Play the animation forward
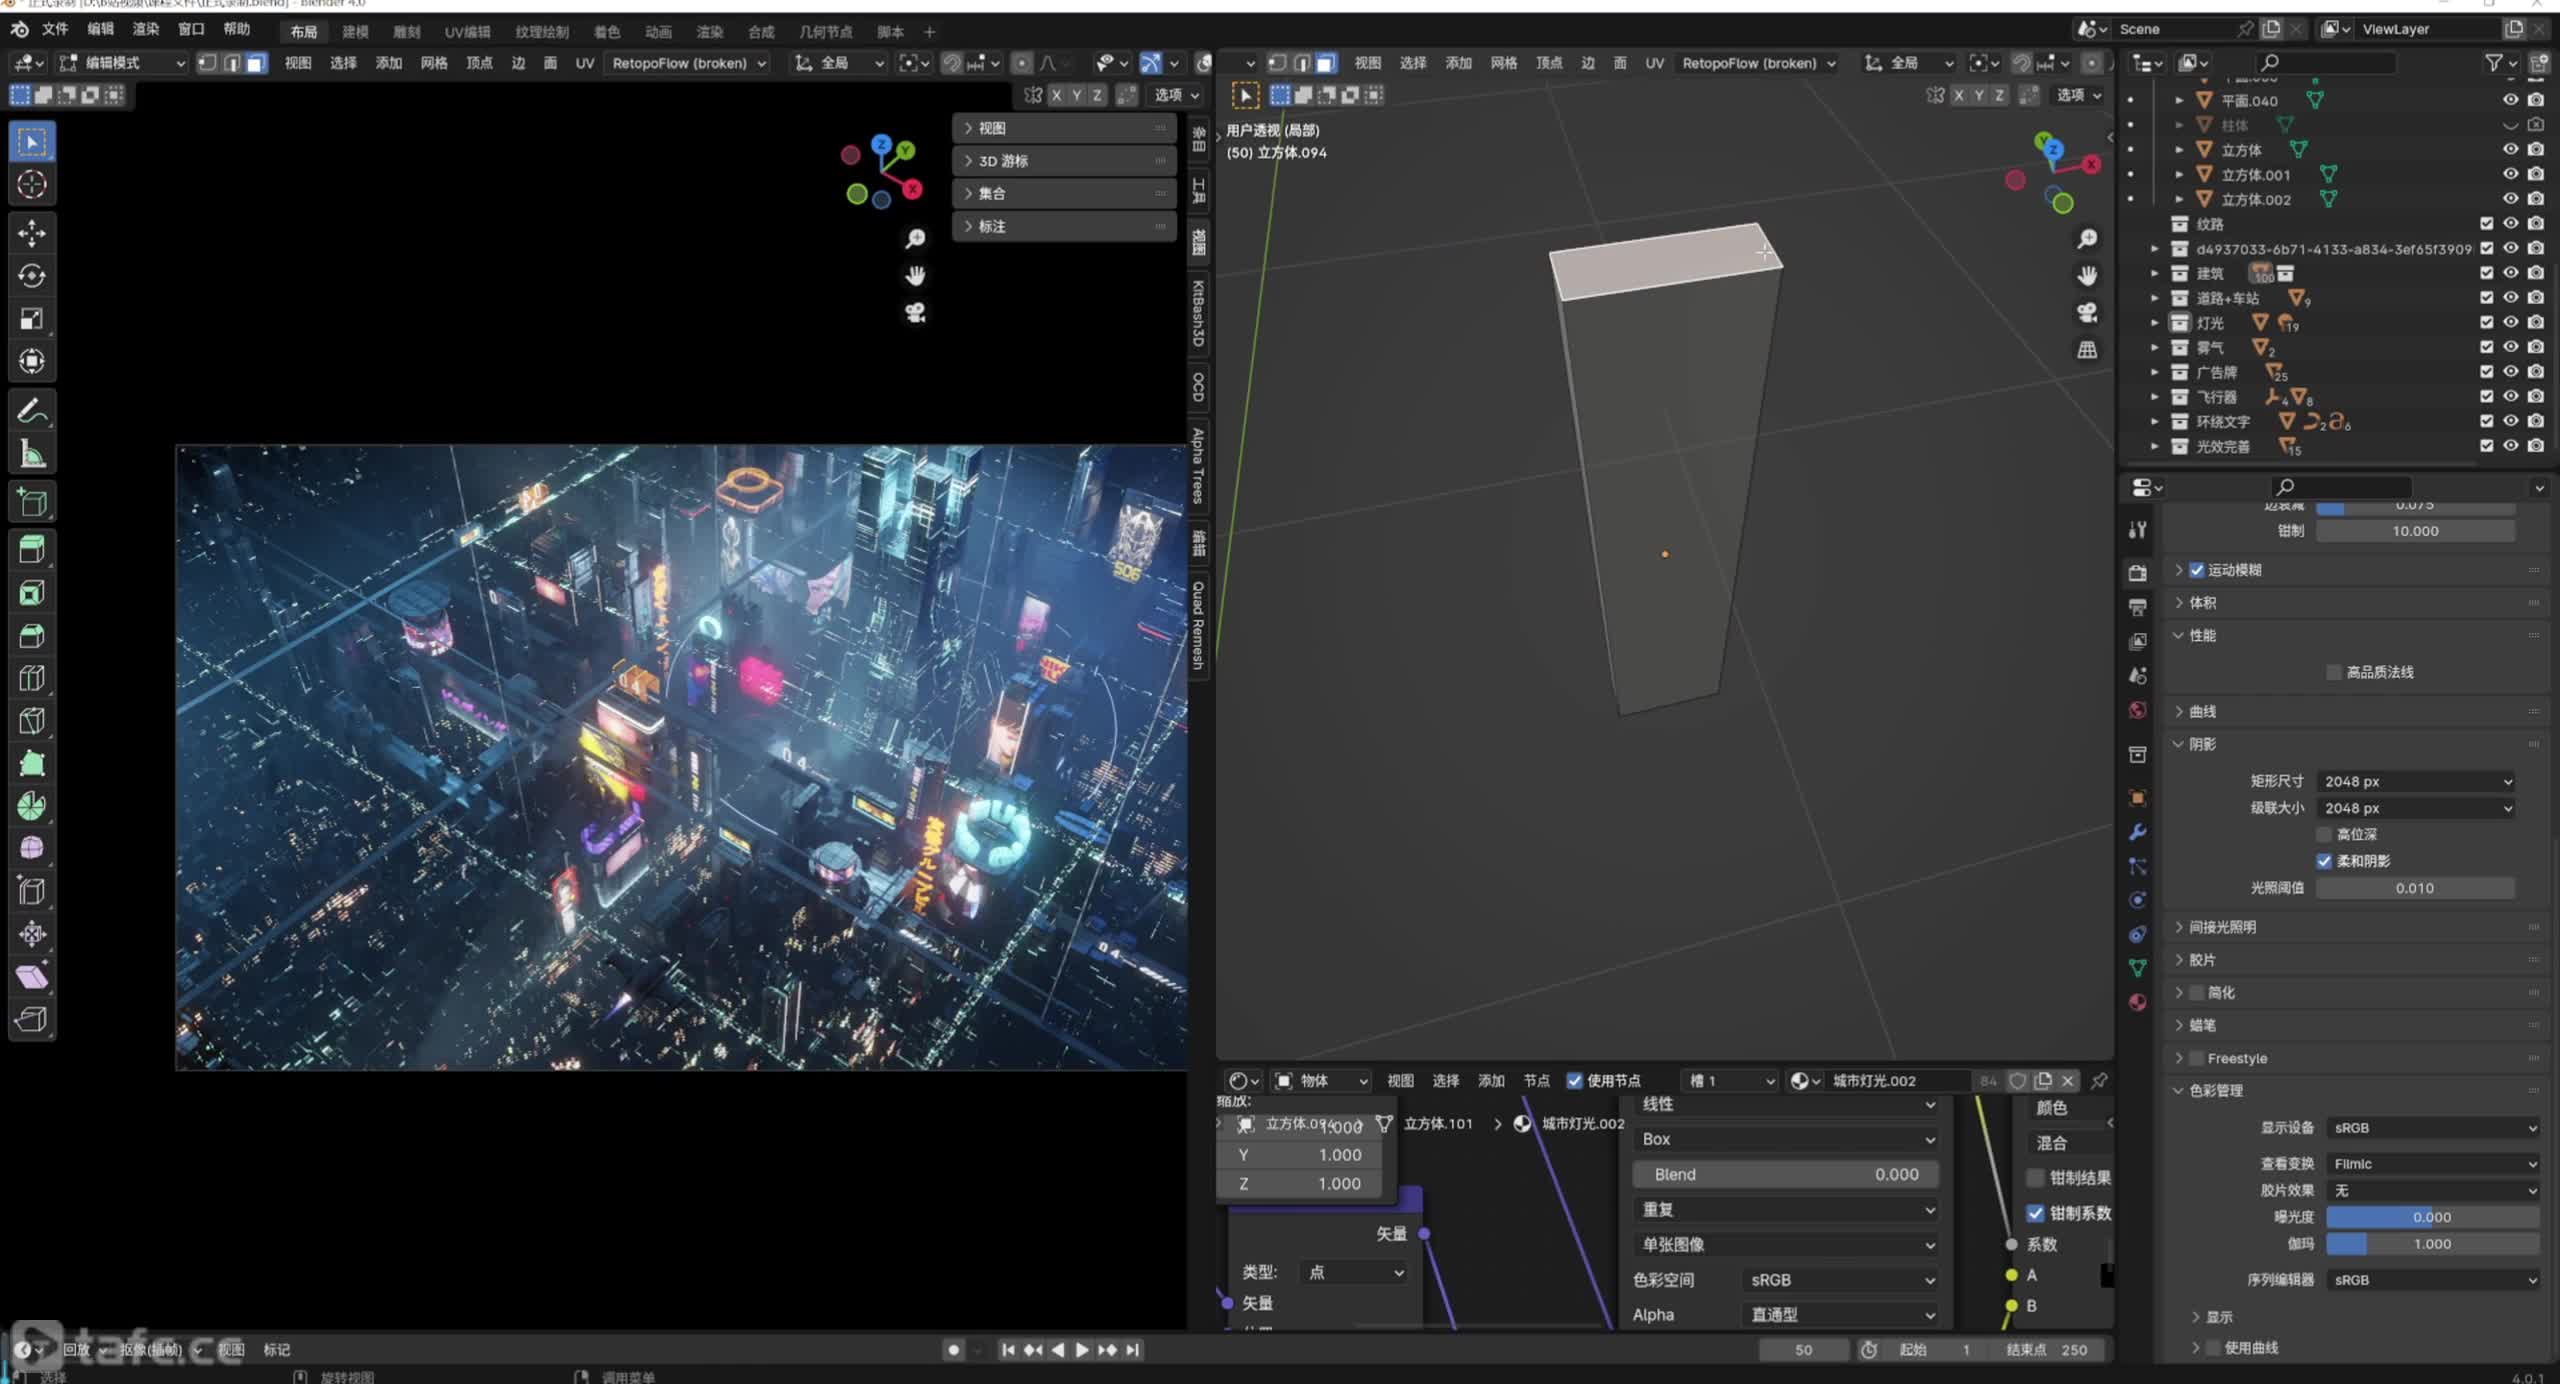The height and width of the screenshot is (1384, 2560). coord(1082,1350)
